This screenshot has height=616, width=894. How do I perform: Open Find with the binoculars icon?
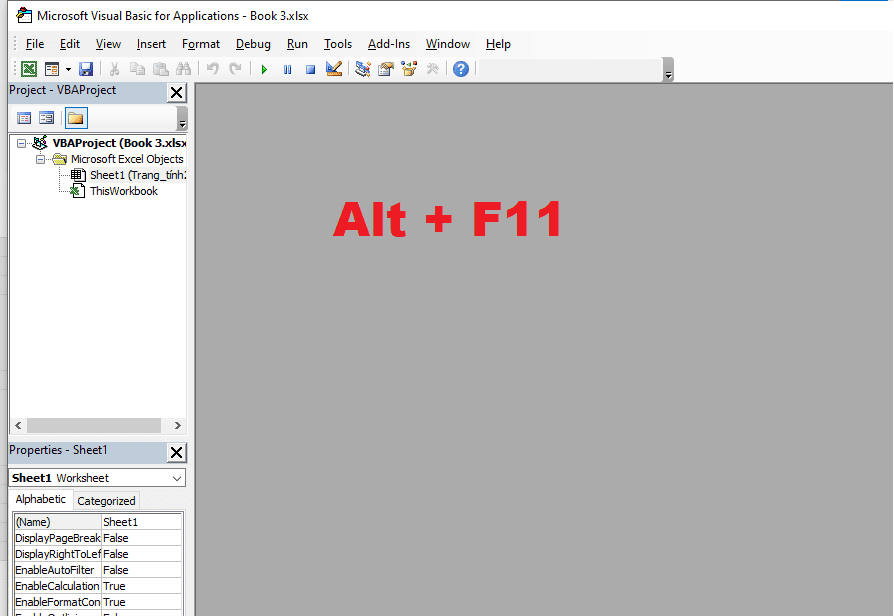184,69
